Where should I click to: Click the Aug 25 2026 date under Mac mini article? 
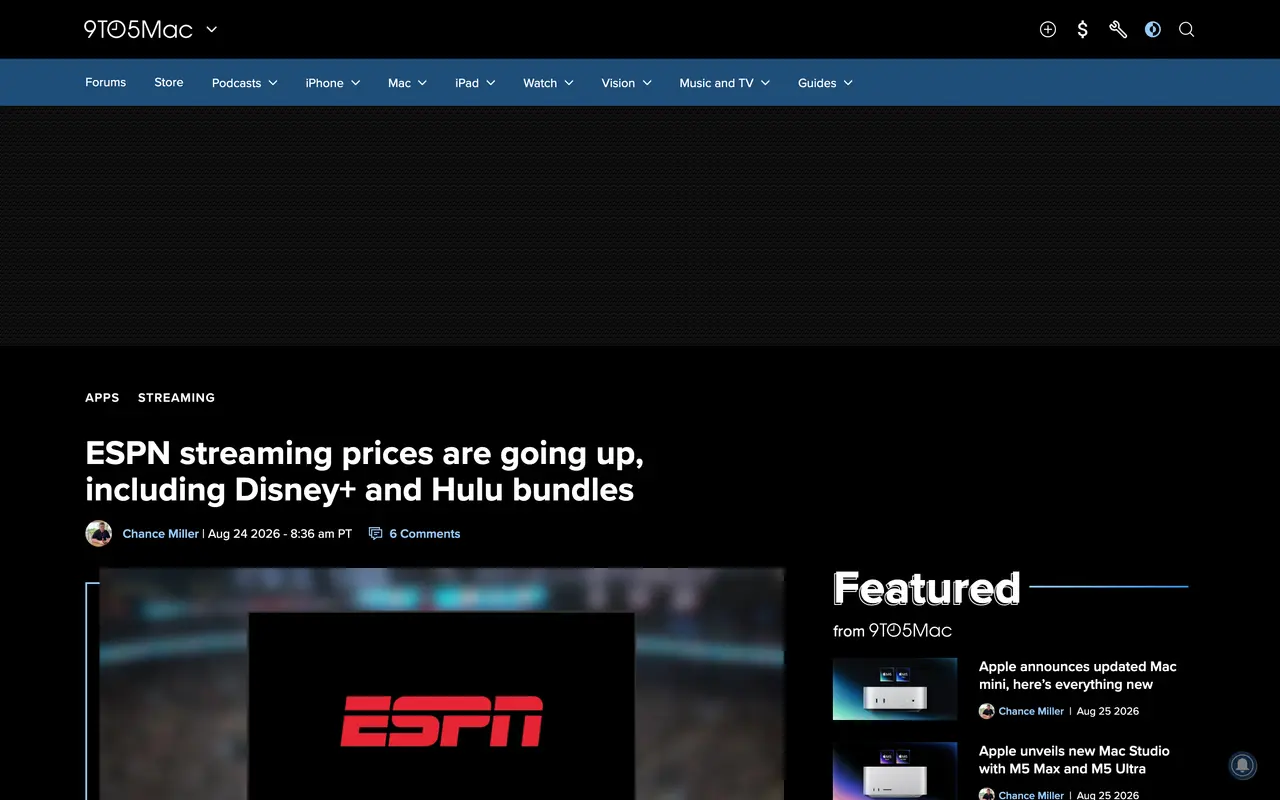pyautogui.click(x=1108, y=711)
